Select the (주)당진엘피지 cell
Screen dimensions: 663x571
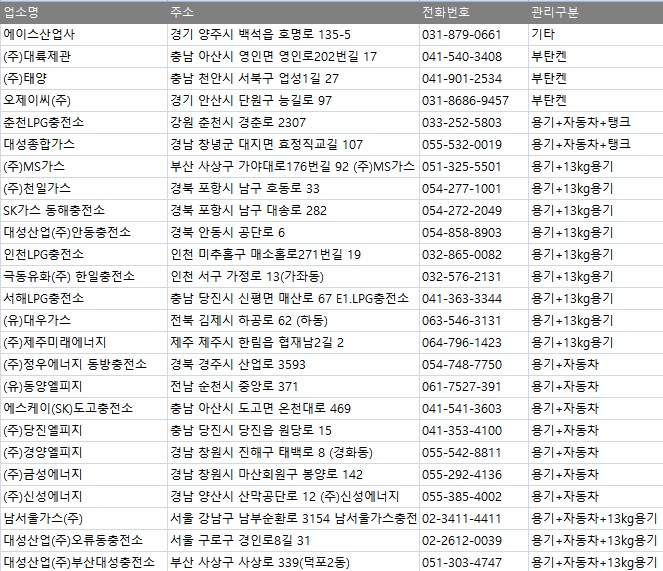(84, 431)
